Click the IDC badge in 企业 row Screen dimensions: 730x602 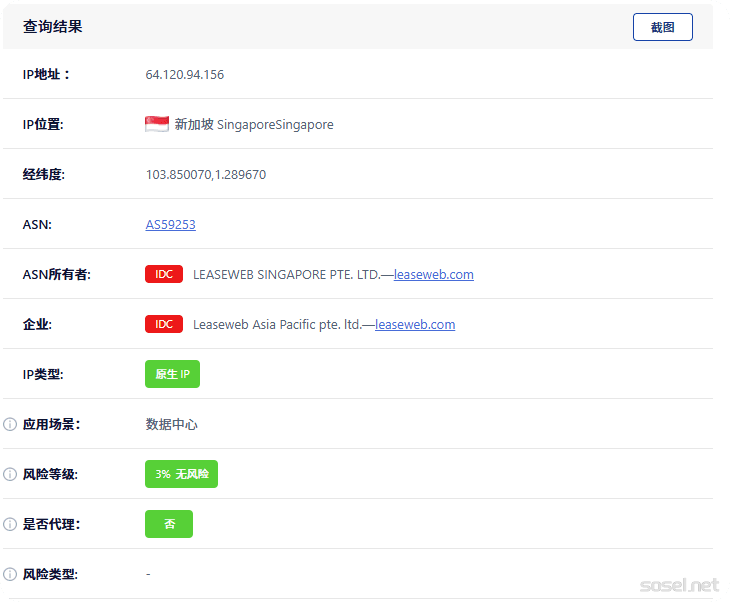coord(164,324)
